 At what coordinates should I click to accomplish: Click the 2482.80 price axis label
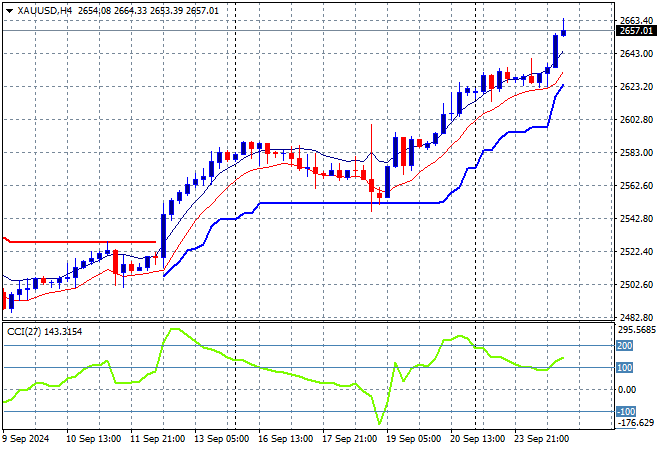(636, 317)
